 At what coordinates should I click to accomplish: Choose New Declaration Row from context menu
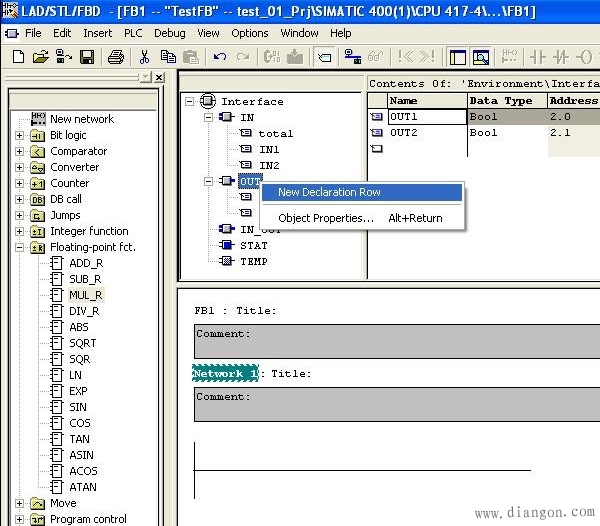329,192
